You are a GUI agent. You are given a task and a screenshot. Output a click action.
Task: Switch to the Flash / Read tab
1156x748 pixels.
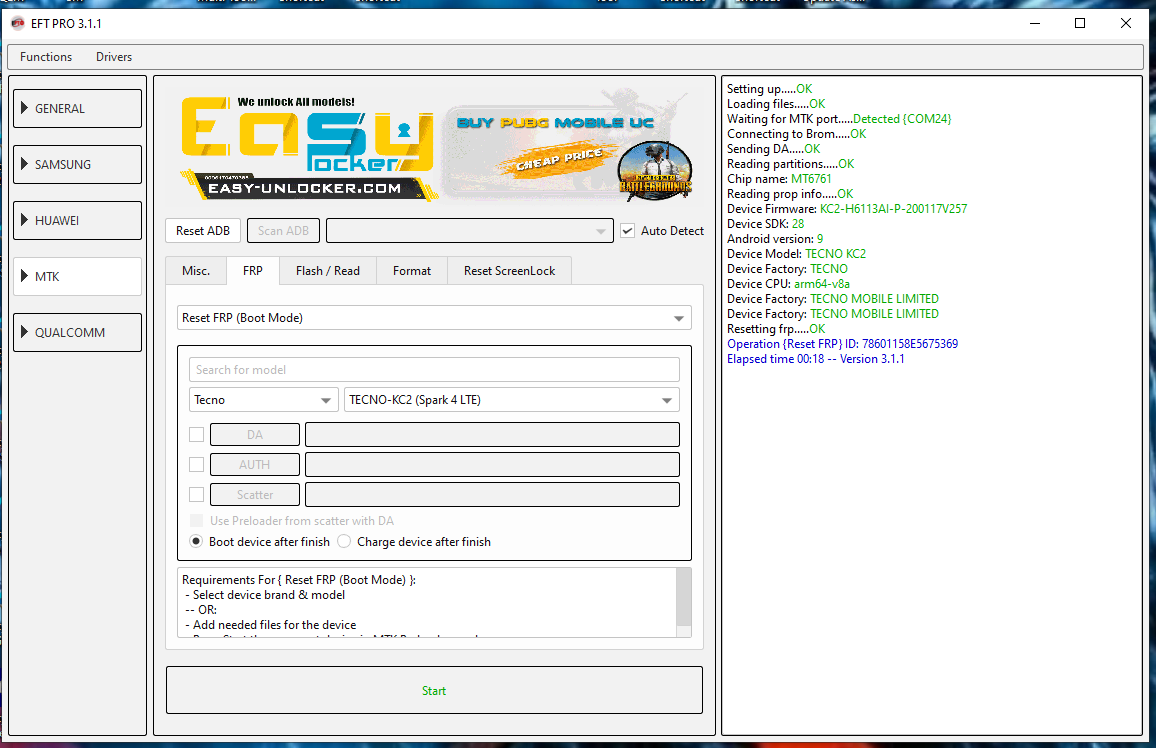tap(328, 270)
